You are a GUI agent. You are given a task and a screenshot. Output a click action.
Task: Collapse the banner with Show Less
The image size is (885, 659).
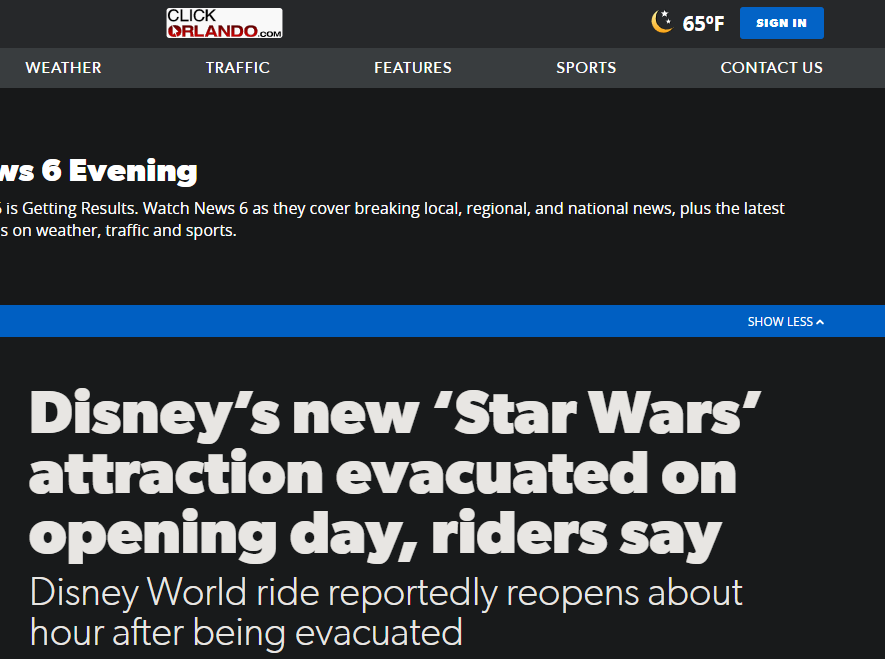click(x=780, y=322)
